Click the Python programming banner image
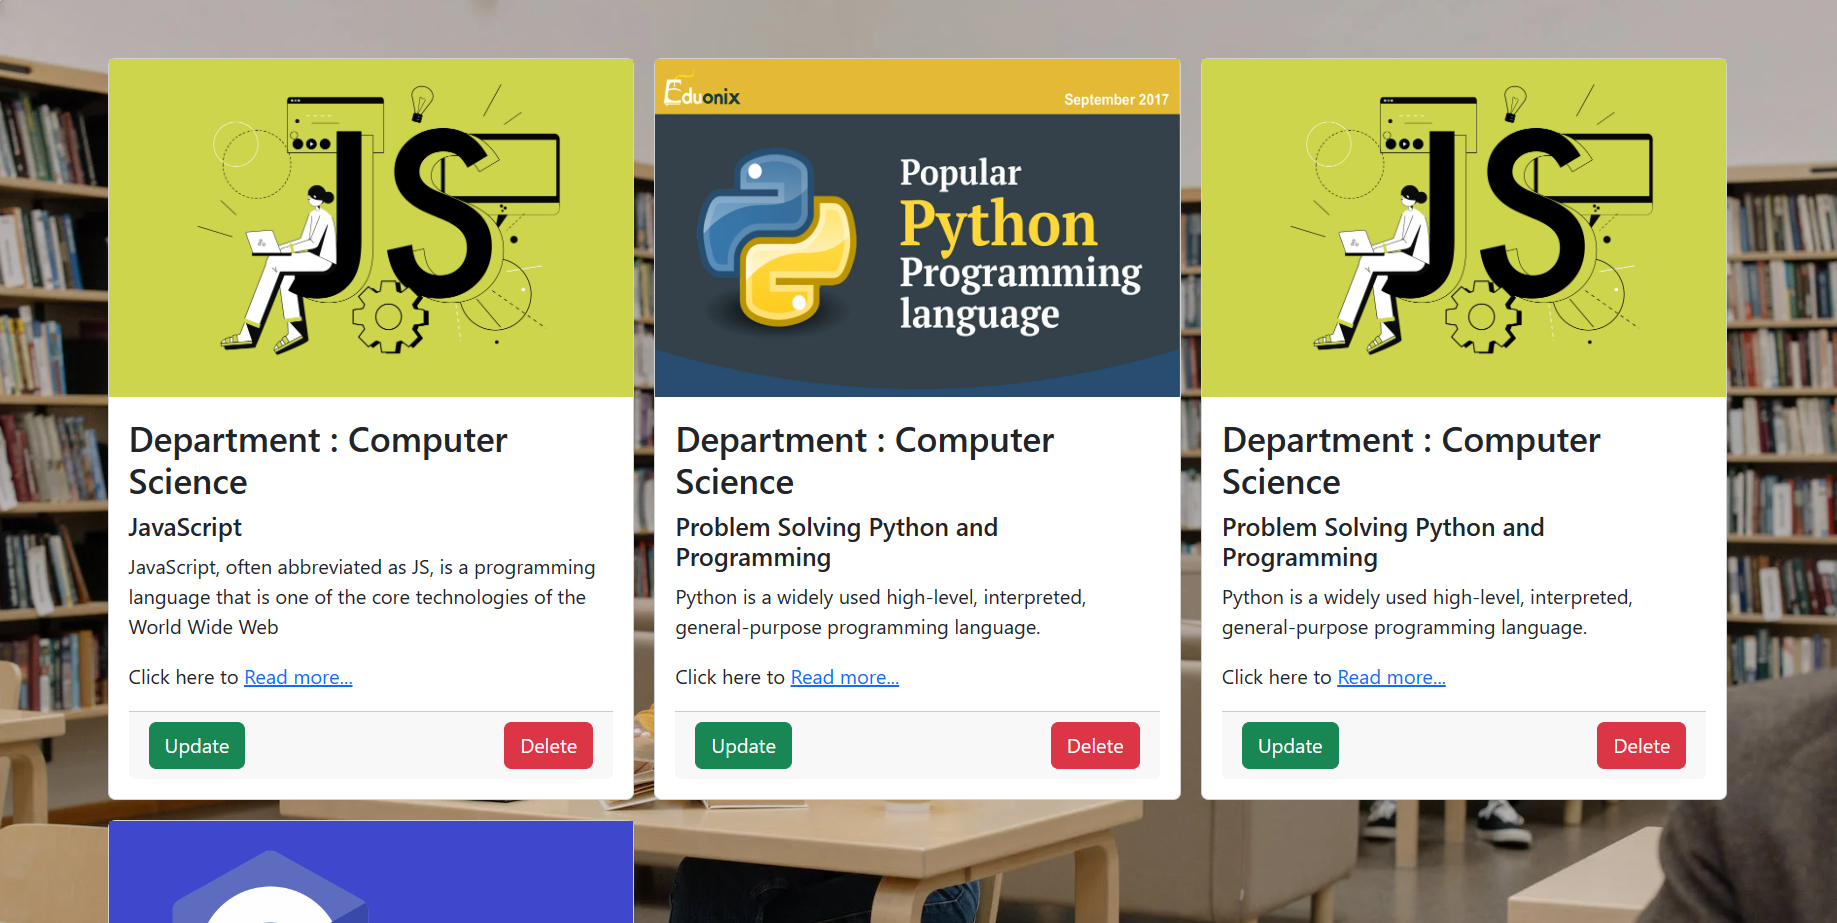 pos(917,230)
